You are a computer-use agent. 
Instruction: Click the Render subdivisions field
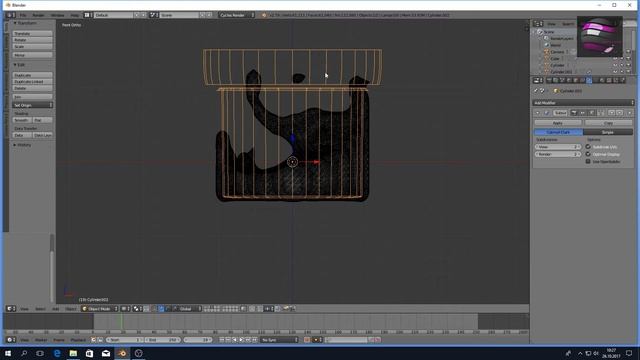(558, 154)
